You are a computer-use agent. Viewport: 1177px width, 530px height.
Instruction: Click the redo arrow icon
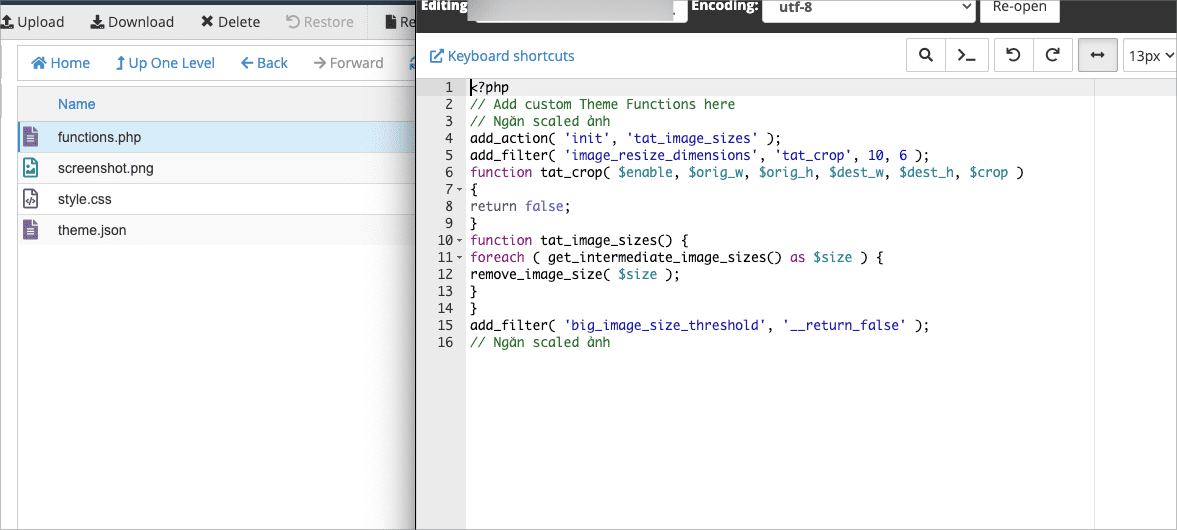click(1052, 56)
